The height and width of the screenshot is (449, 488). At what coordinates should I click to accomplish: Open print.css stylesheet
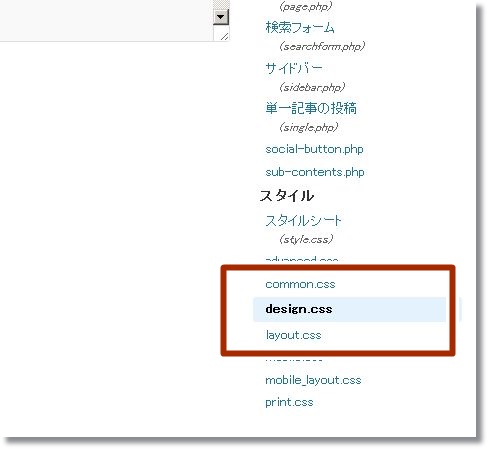(289, 402)
